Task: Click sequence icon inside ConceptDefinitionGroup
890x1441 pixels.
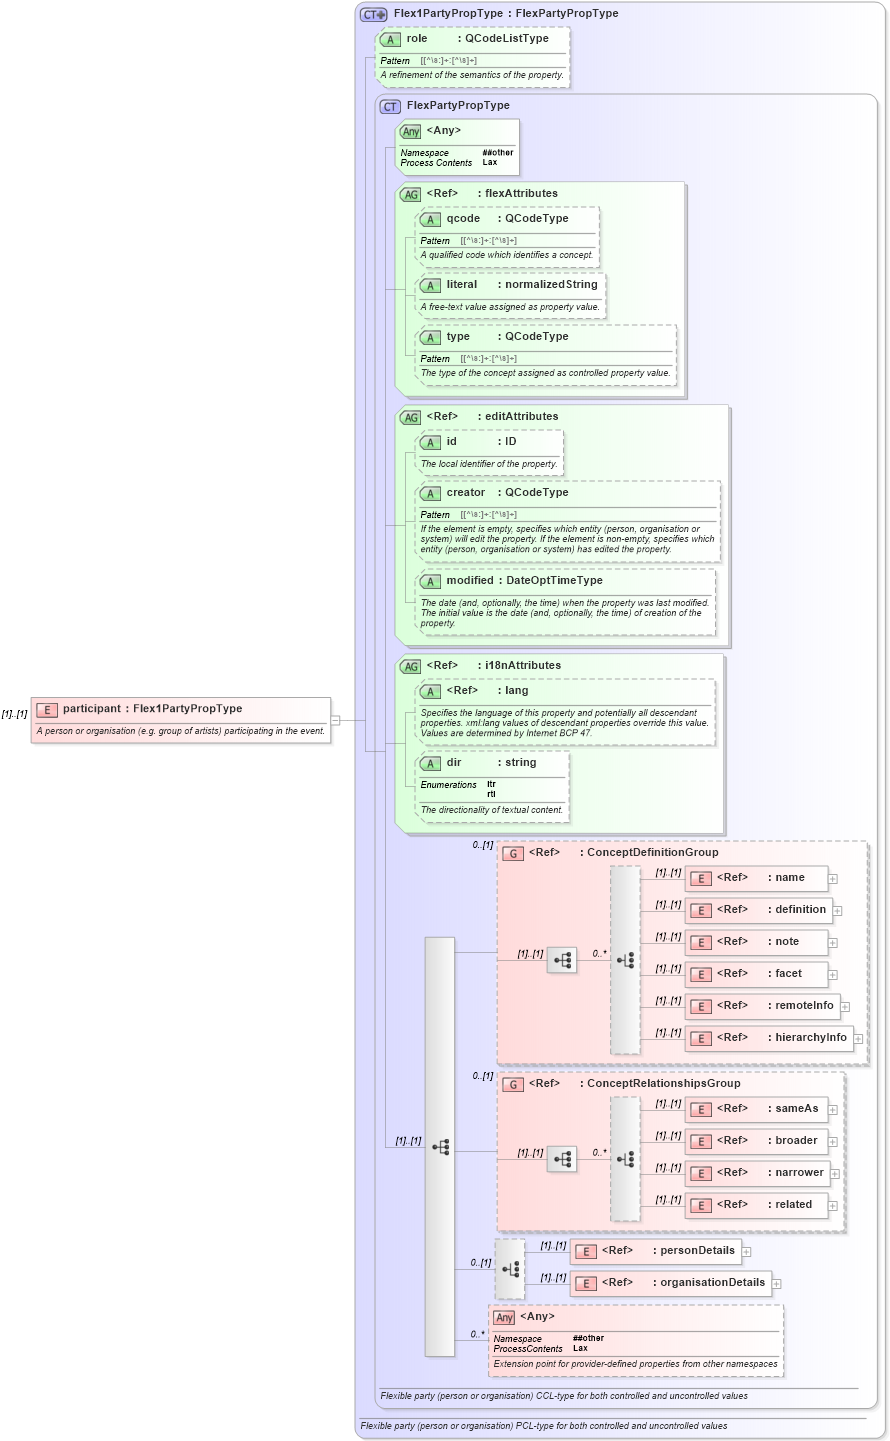Action: click(x=562, y=961)
